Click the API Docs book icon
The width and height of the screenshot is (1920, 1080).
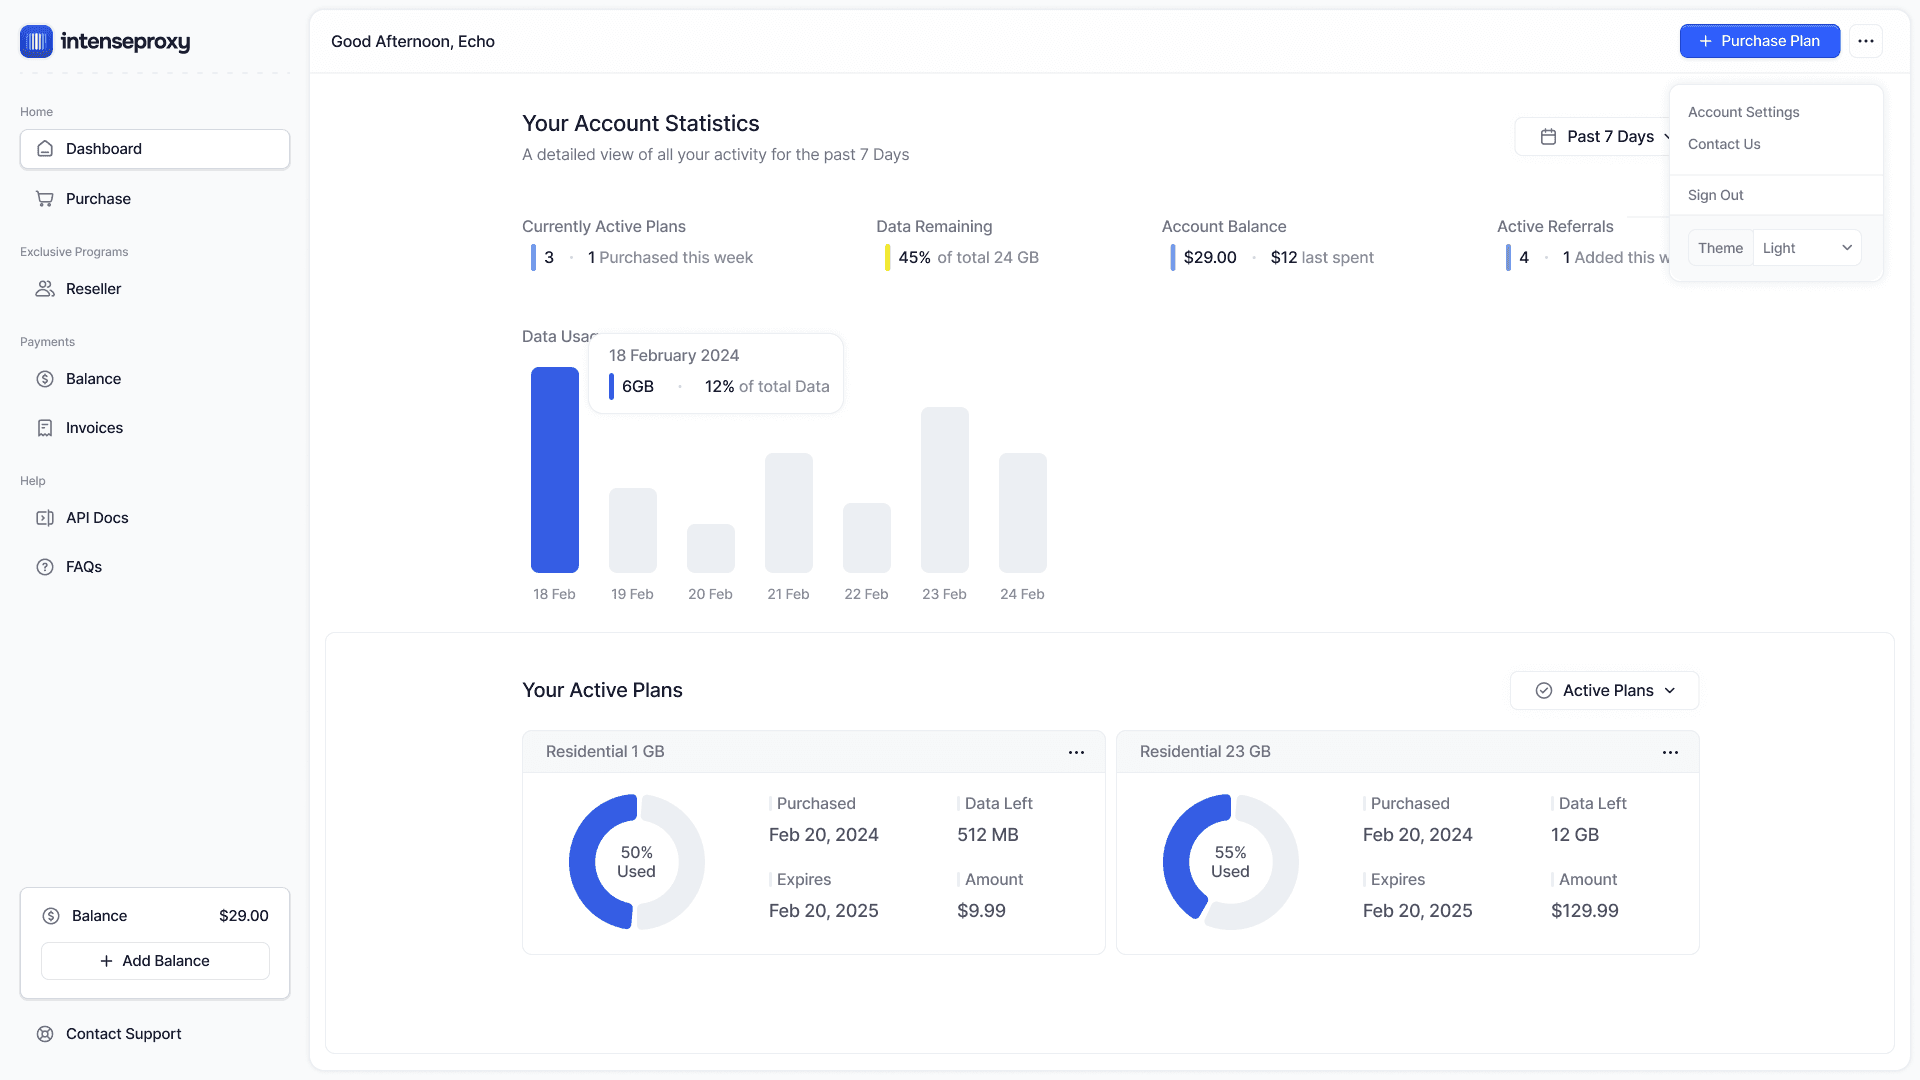point(45,518)
